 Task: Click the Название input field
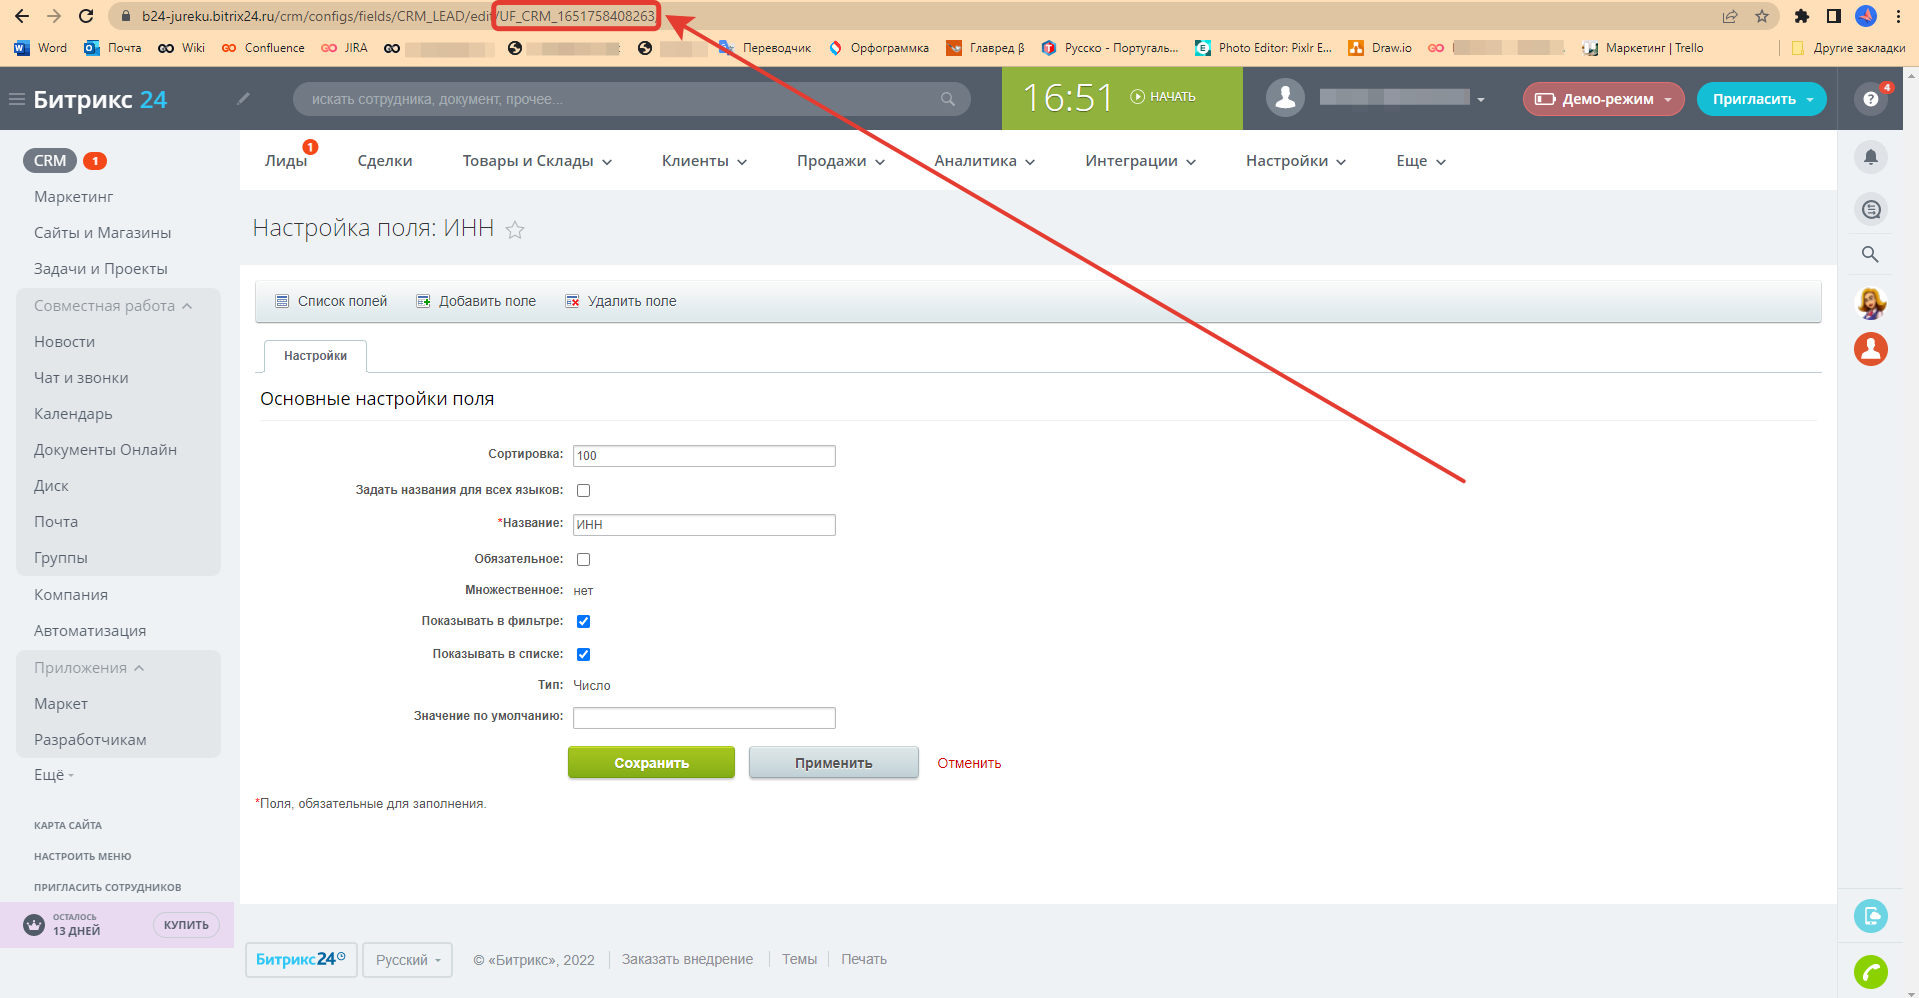point(704,525)
